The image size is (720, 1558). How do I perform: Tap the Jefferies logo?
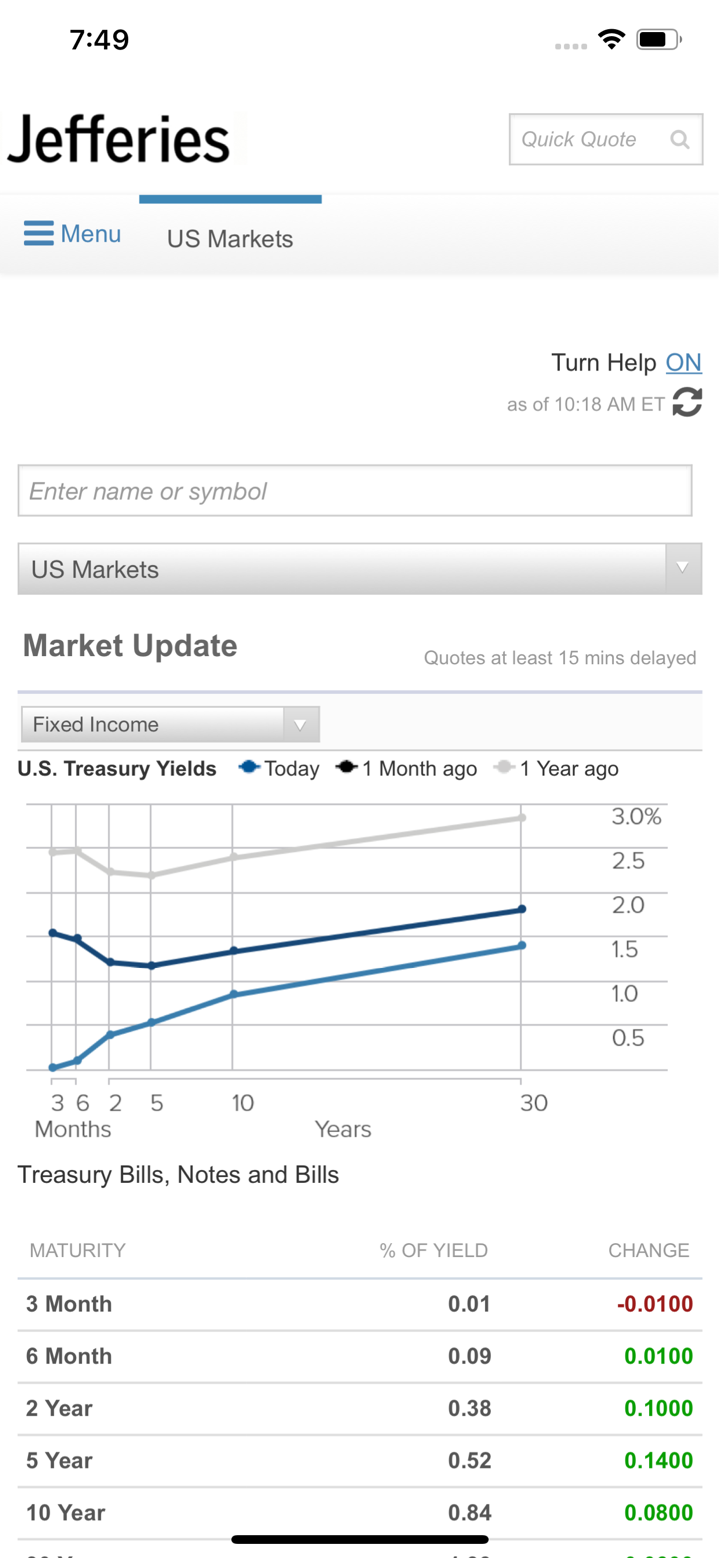[x=119, y=139]
